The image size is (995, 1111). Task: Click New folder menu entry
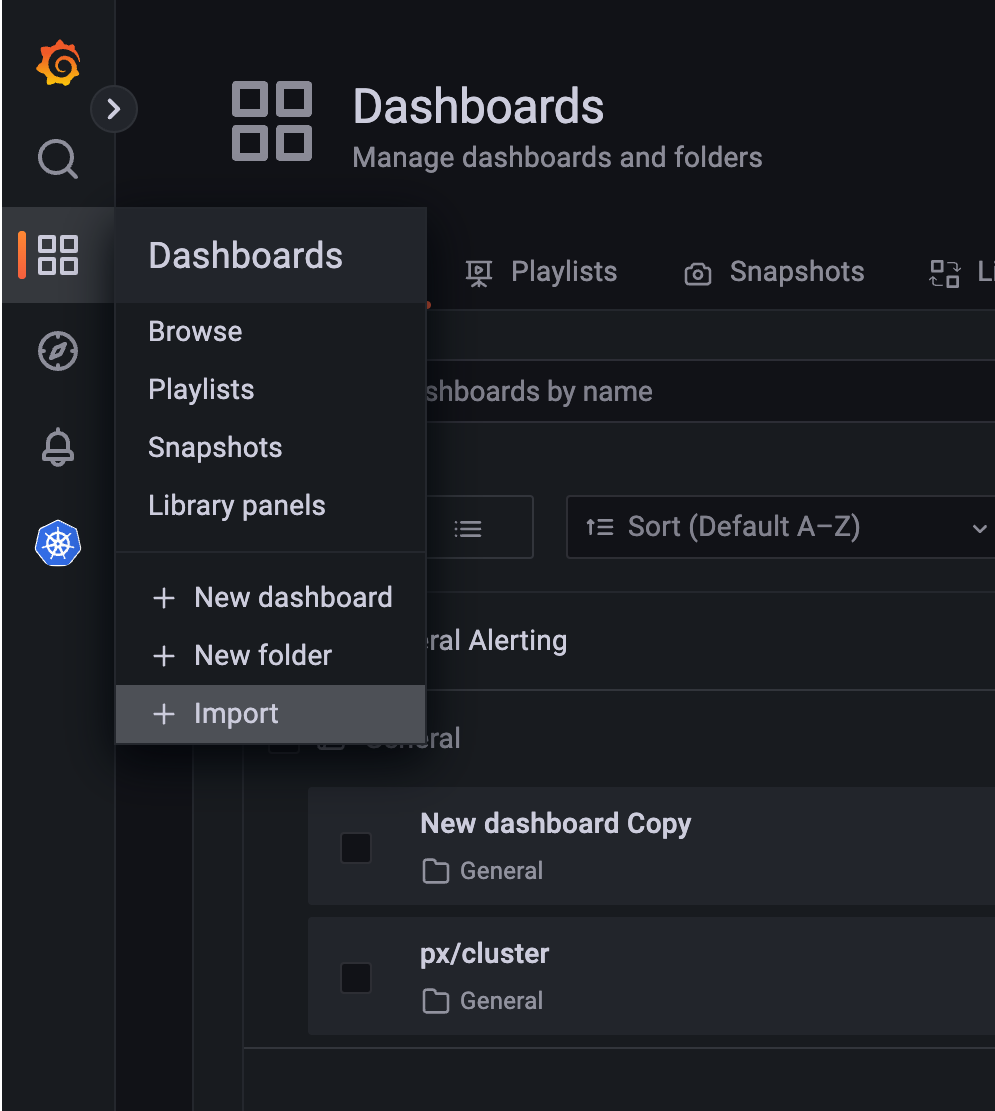pos(263,655)
